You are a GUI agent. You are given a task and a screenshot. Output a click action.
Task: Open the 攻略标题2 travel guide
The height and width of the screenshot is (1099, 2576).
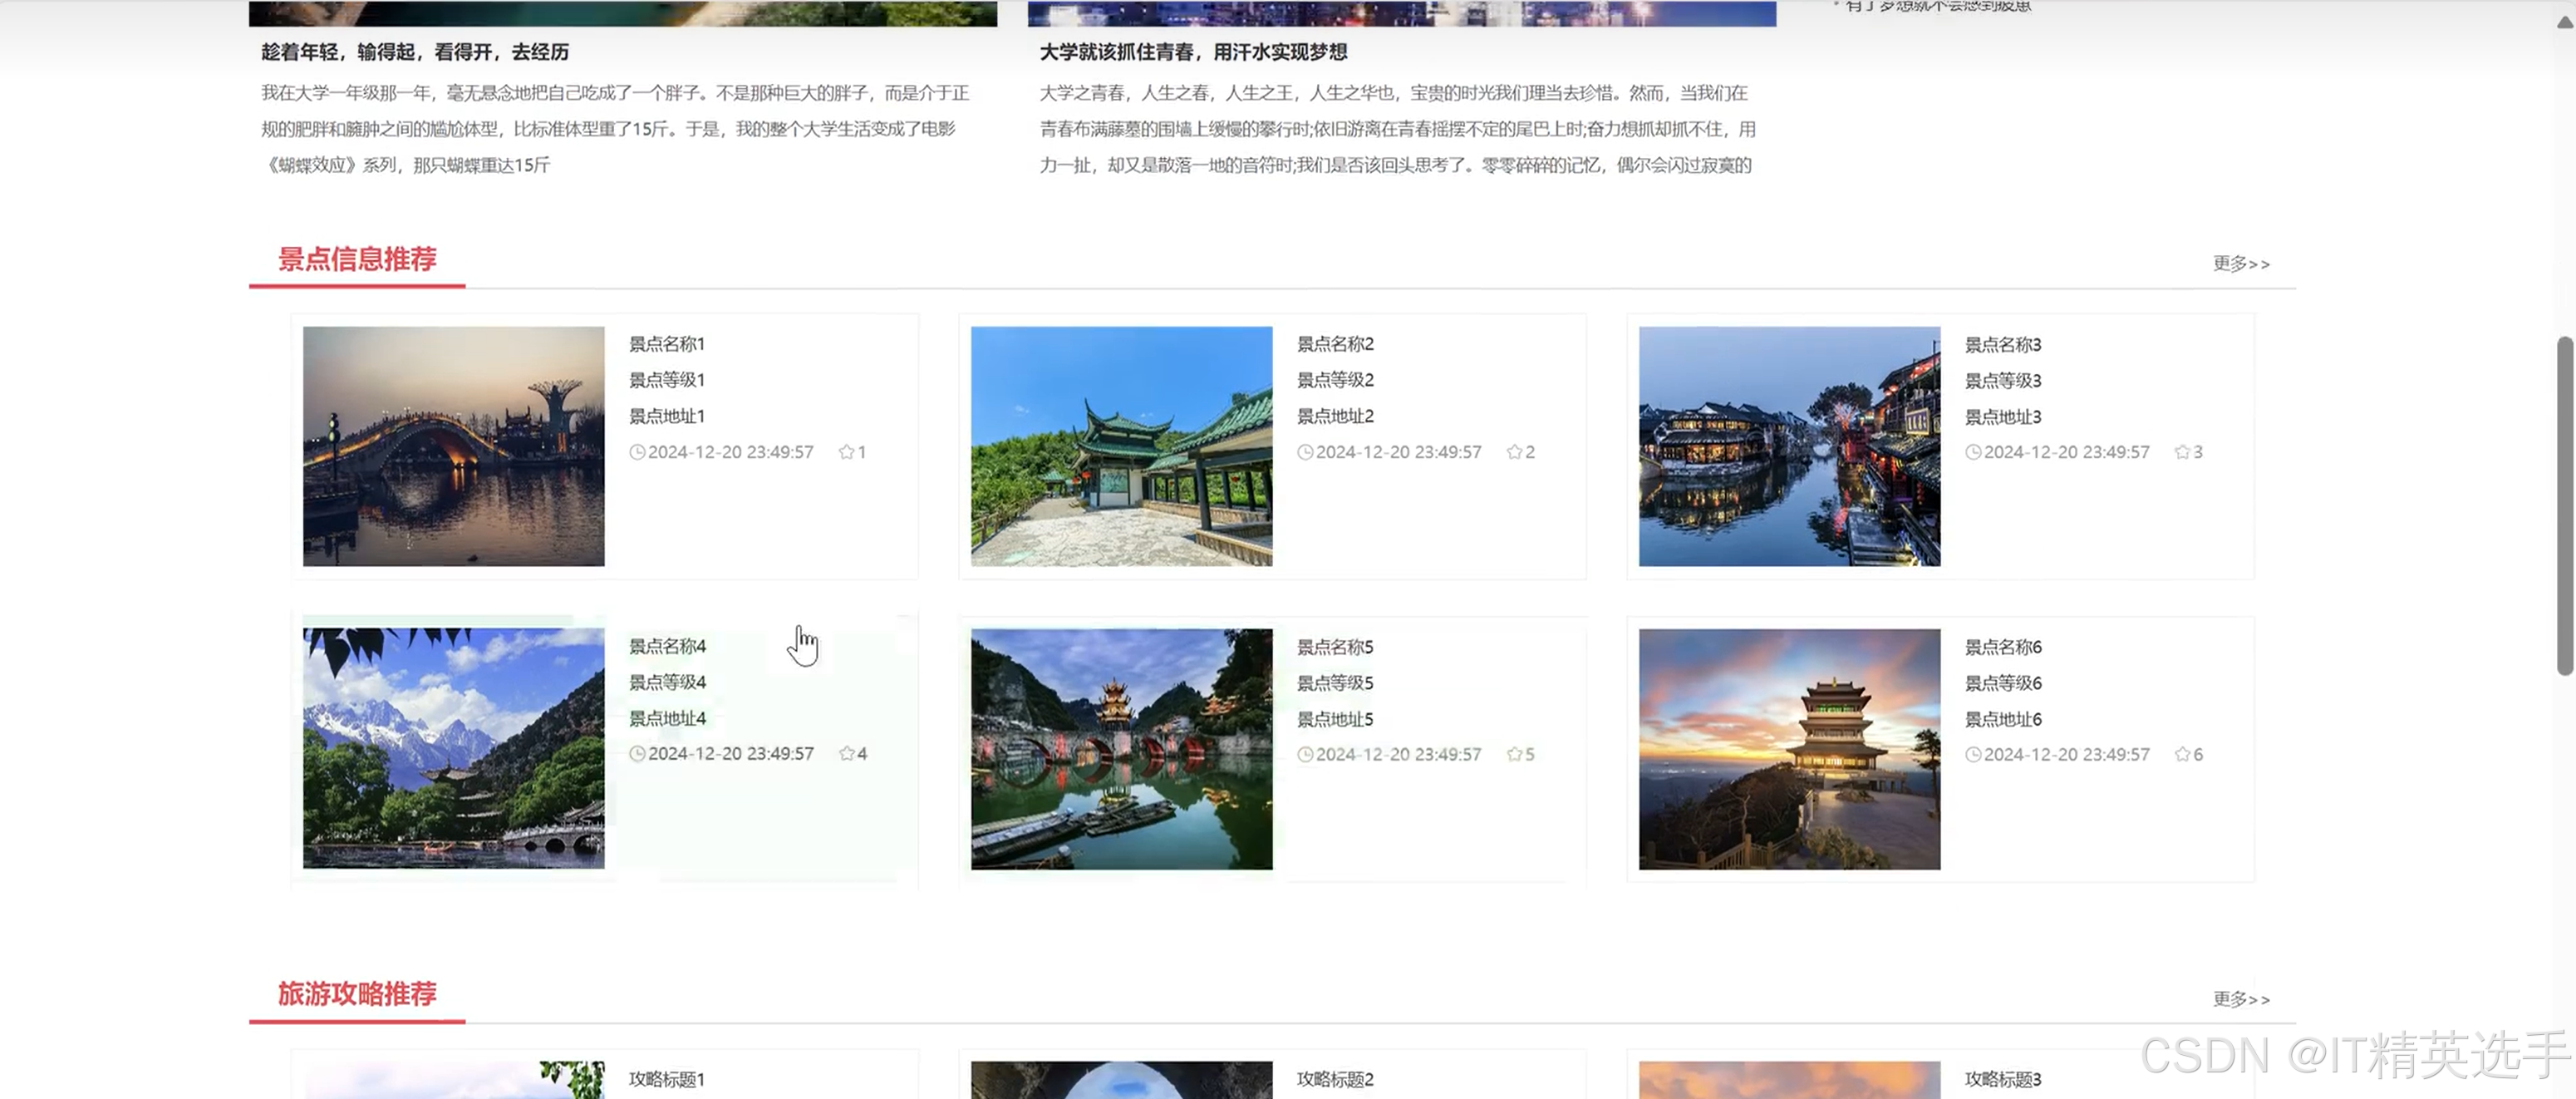(1335, 1079)
